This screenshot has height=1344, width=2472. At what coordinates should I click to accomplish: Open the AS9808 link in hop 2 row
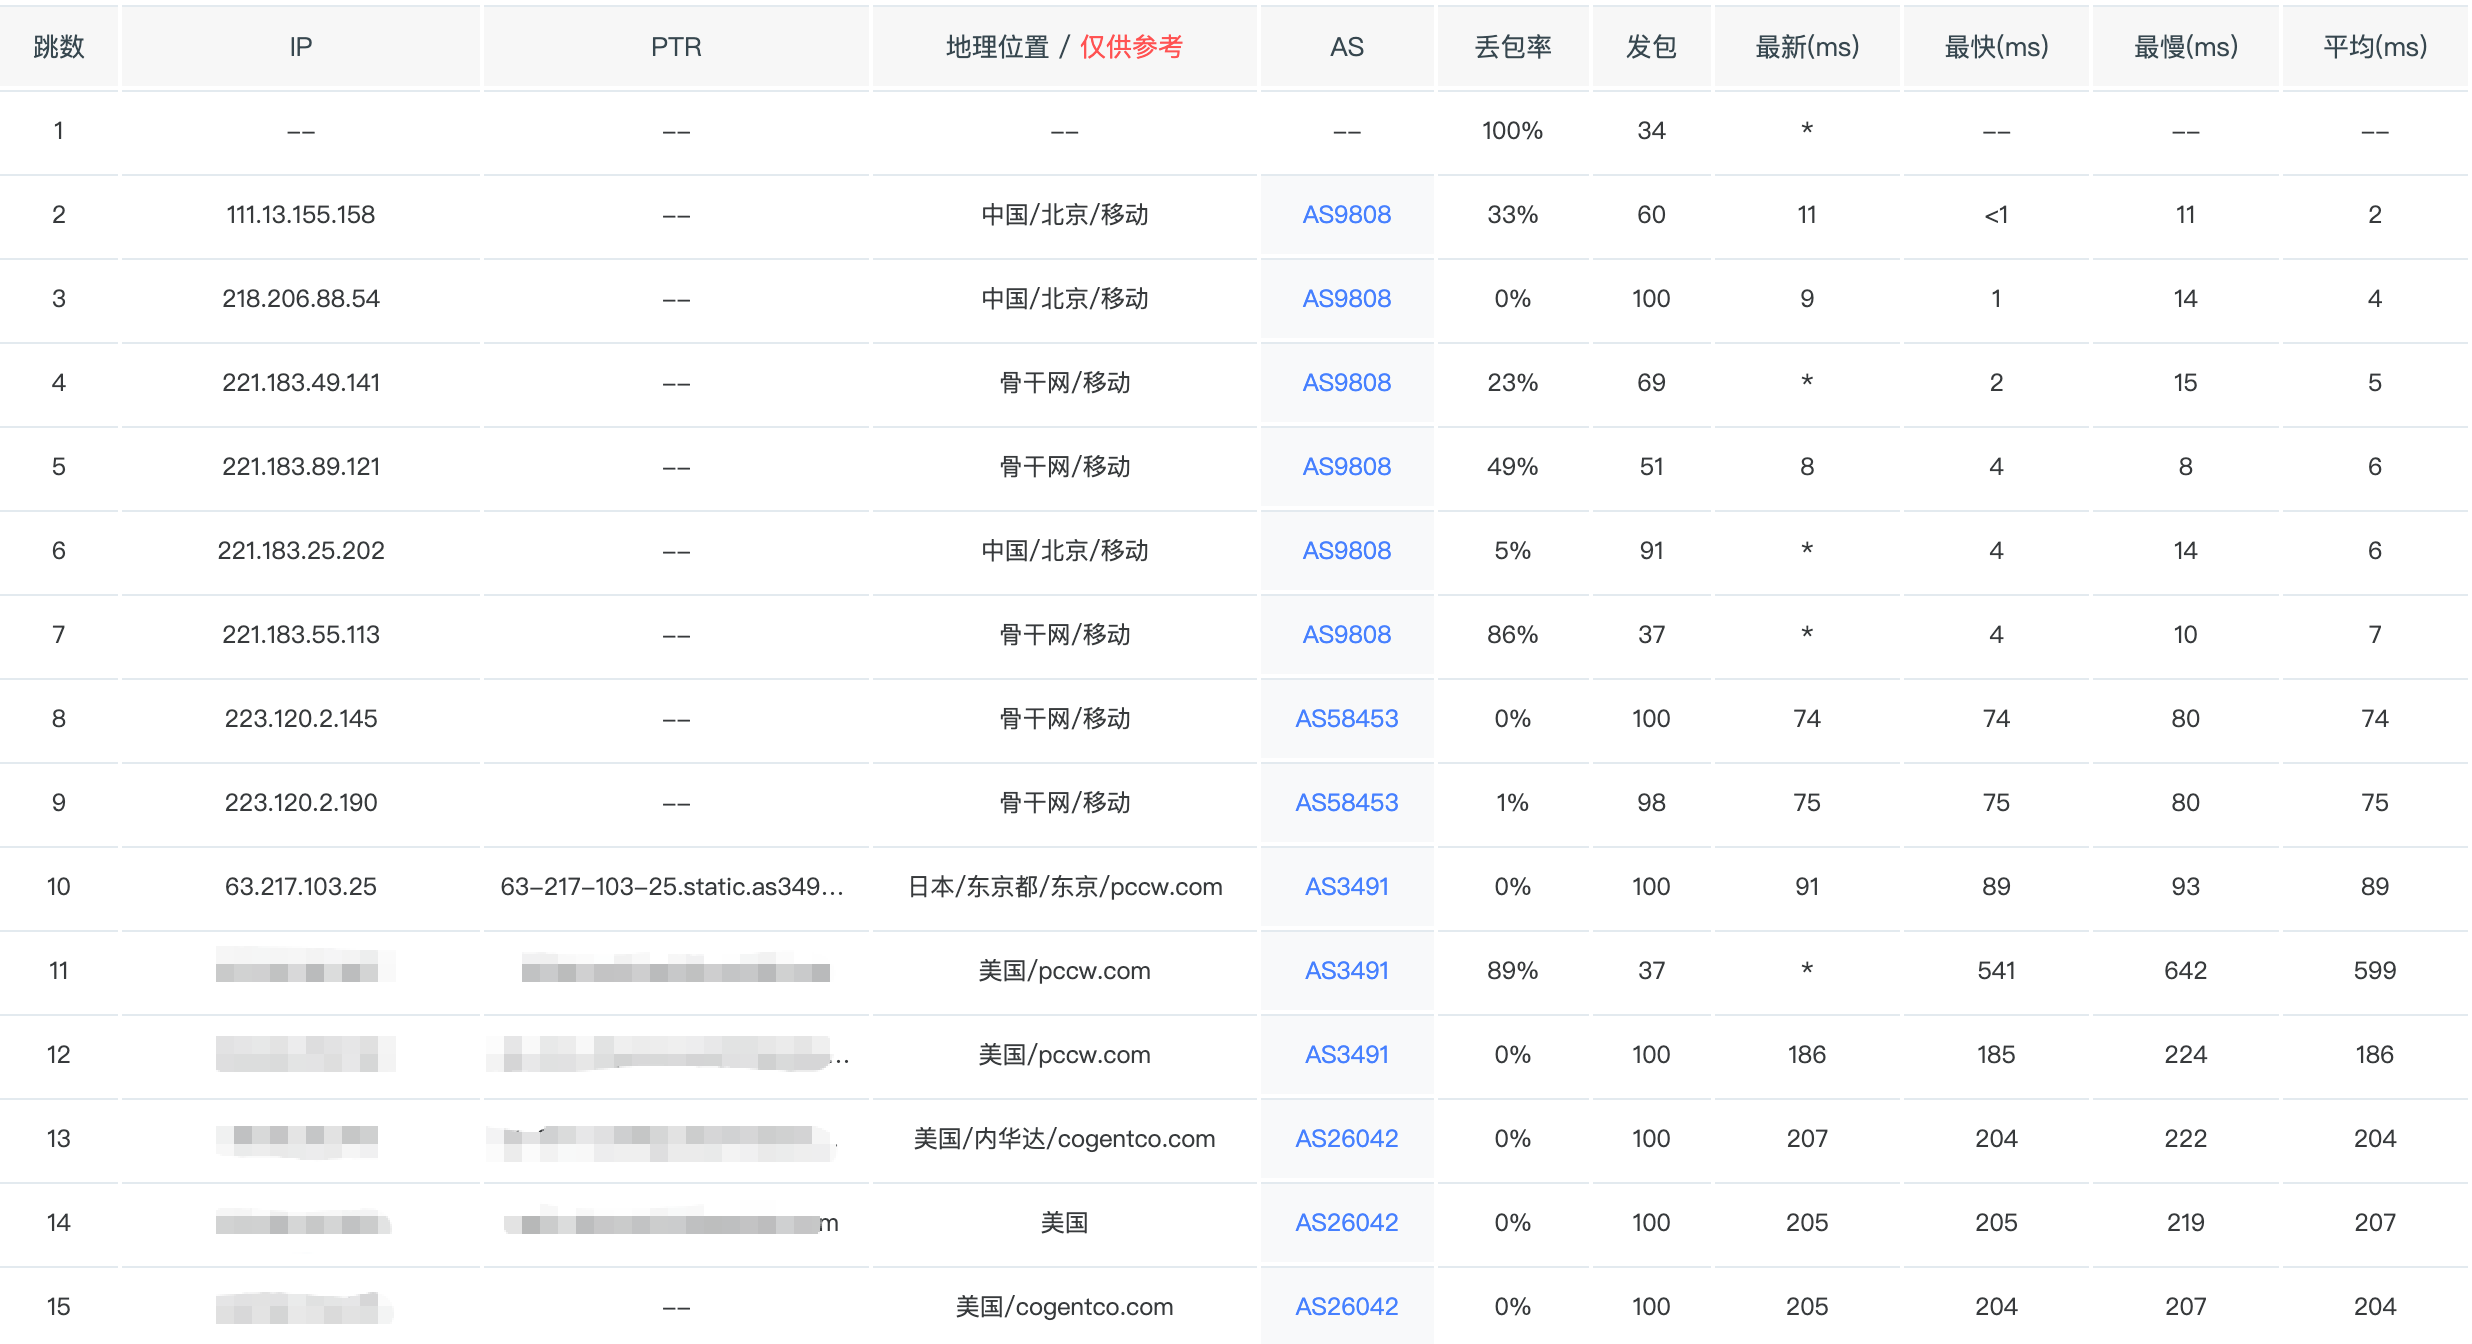tap(1346, 215)
